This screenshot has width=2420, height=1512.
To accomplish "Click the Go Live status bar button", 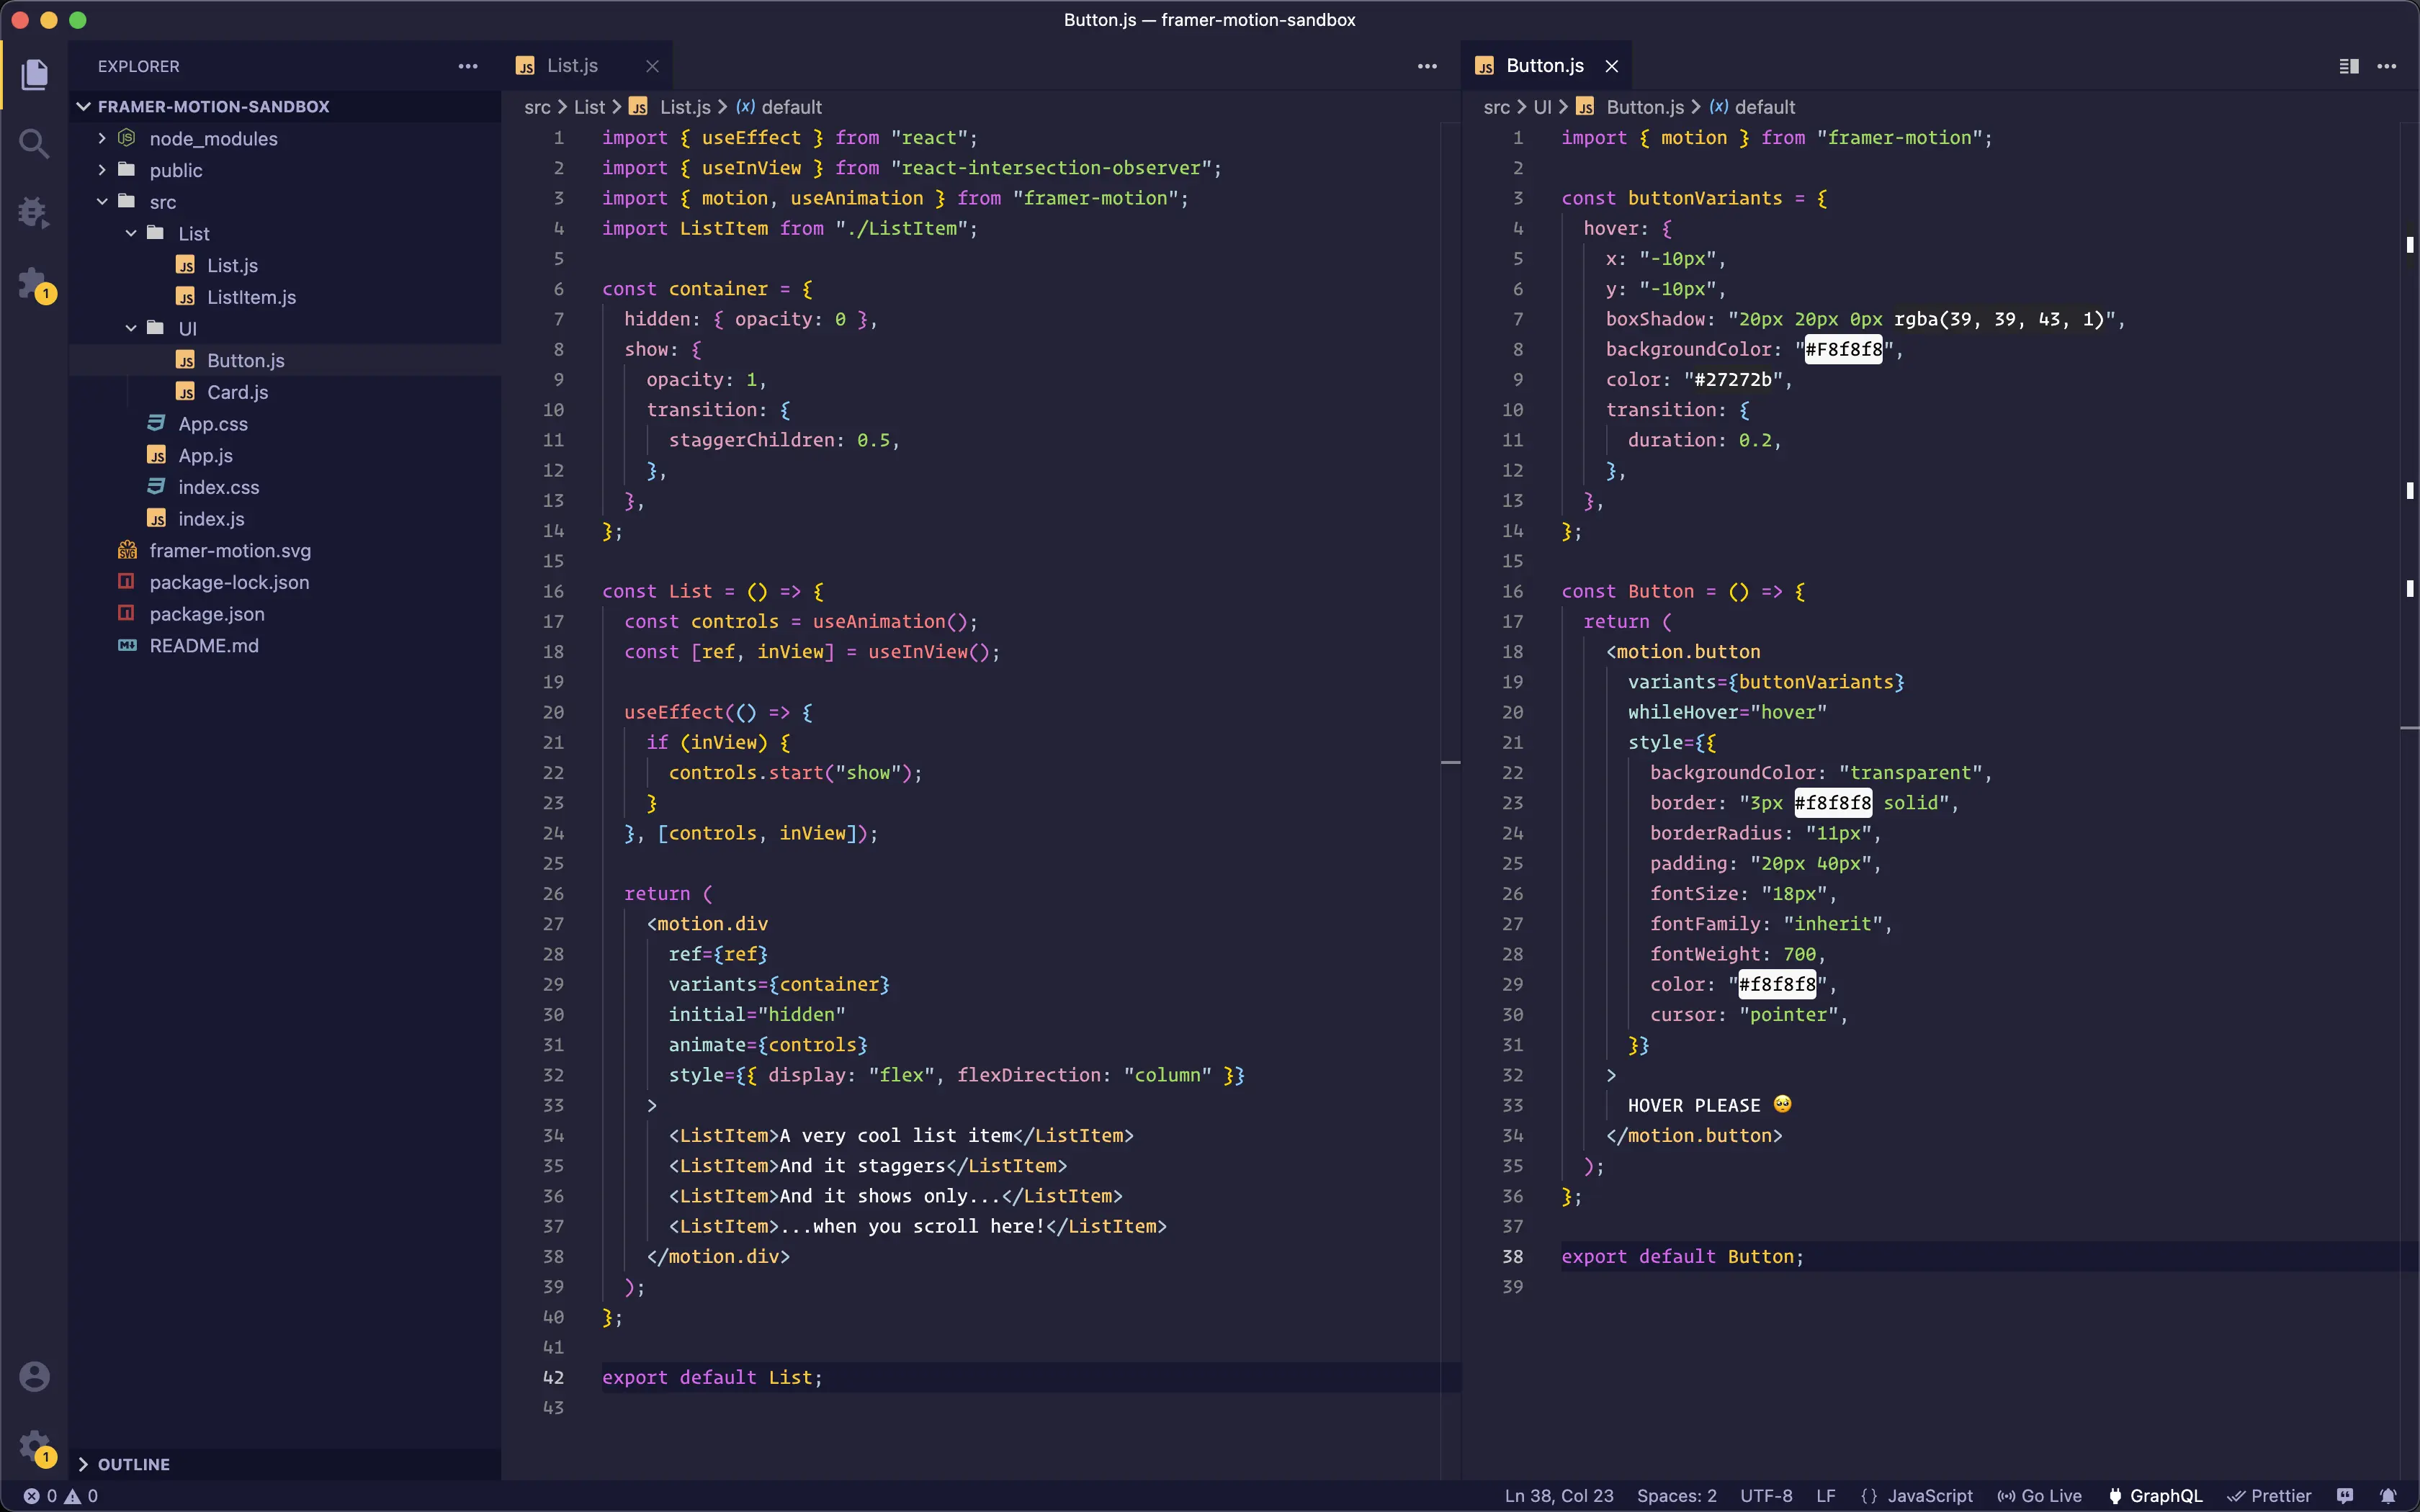I will coord(2039,1496).
